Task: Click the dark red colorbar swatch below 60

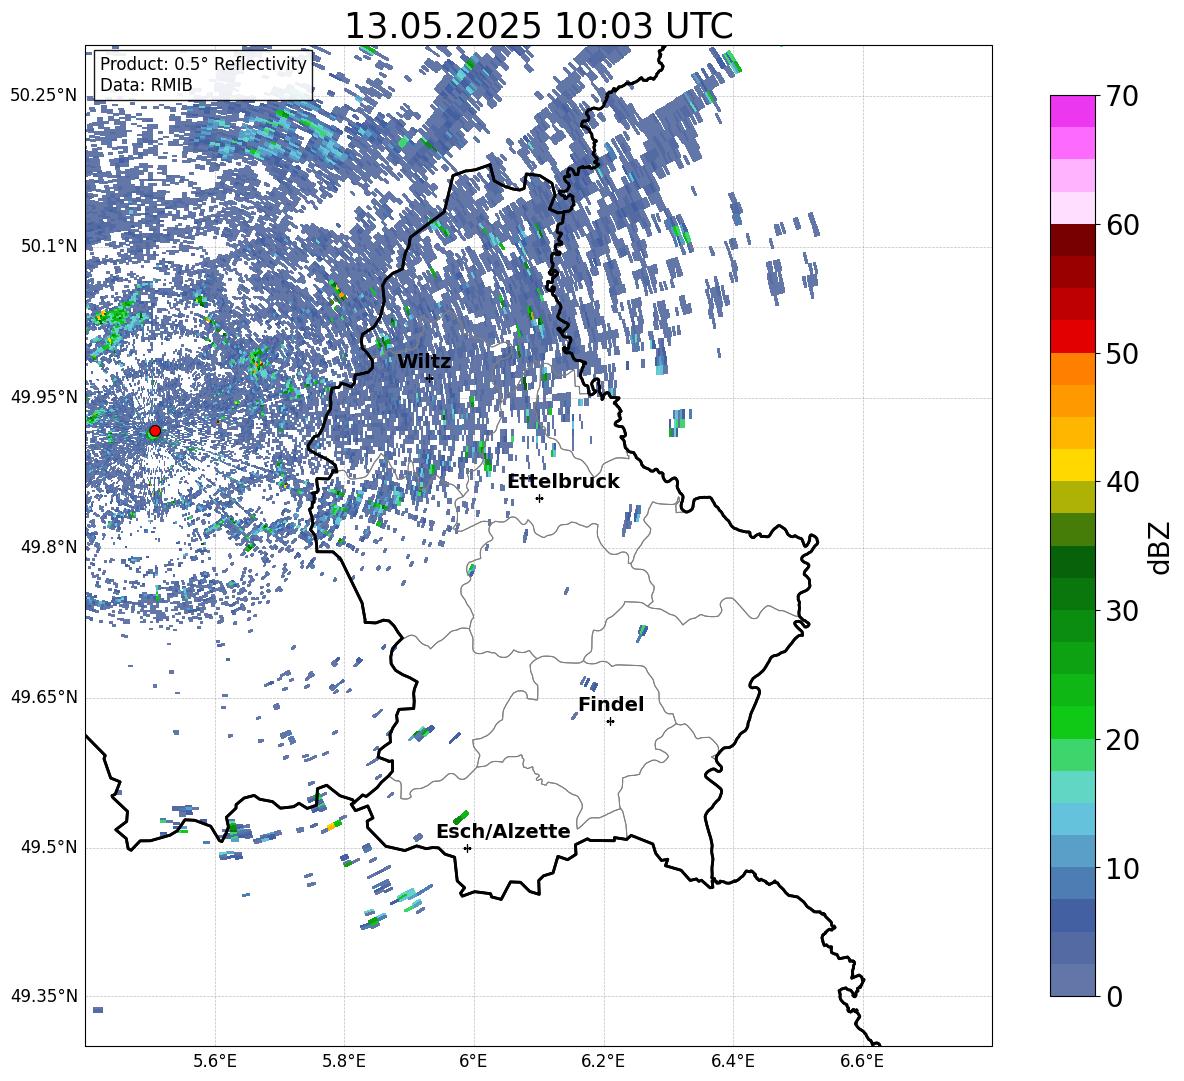Action: pos(1072,240)
